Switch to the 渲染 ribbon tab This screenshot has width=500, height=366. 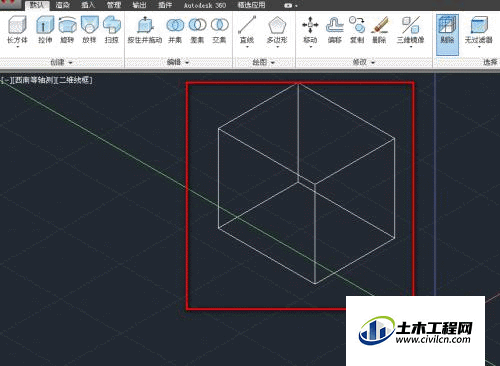coord(62,5)
